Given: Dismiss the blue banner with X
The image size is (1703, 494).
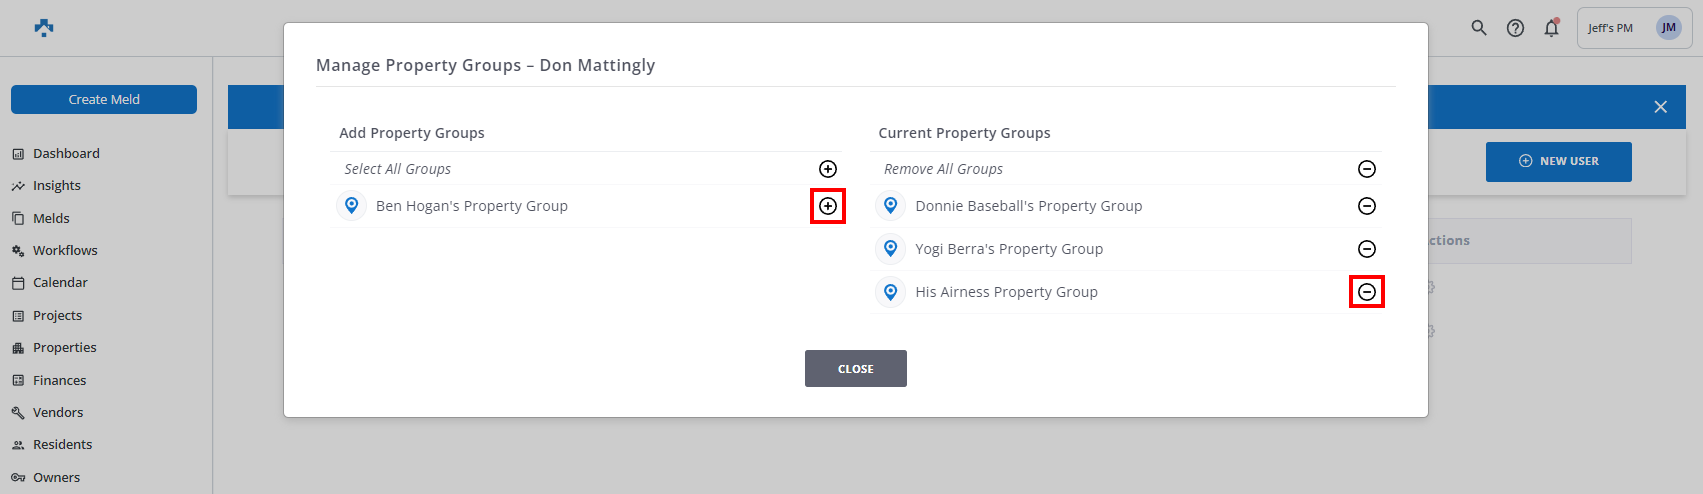Looking at the screenshot, I should click(x=1660, y=107).
